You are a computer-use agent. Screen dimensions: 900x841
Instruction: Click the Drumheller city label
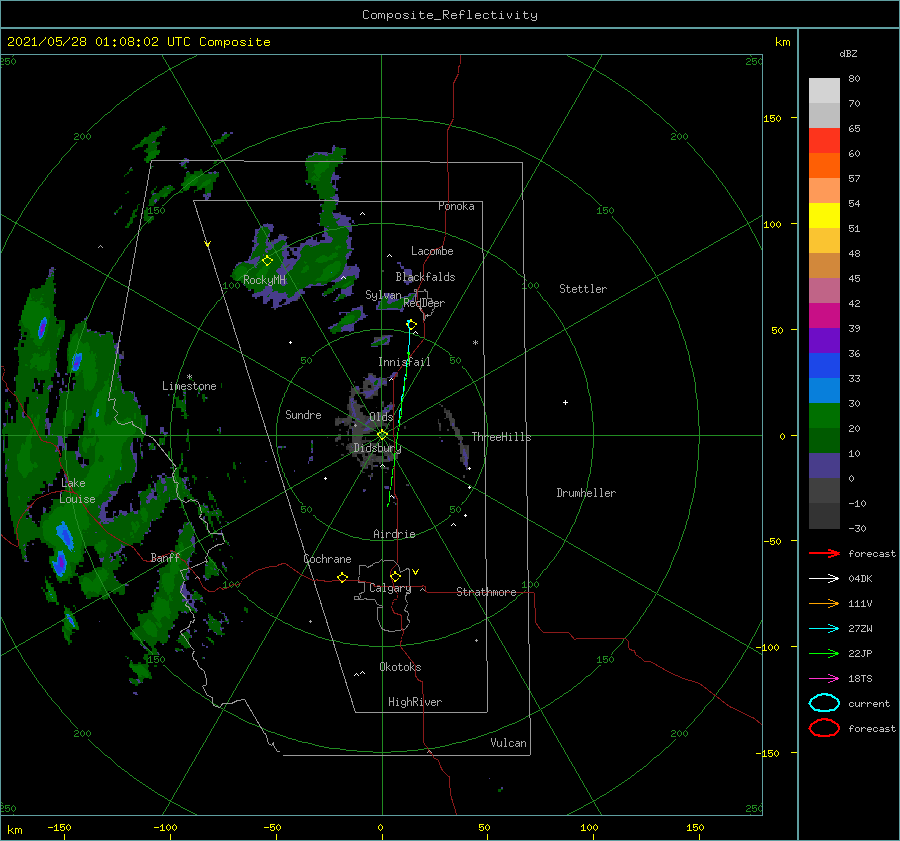pyautogui.click(x=586, y=493)
